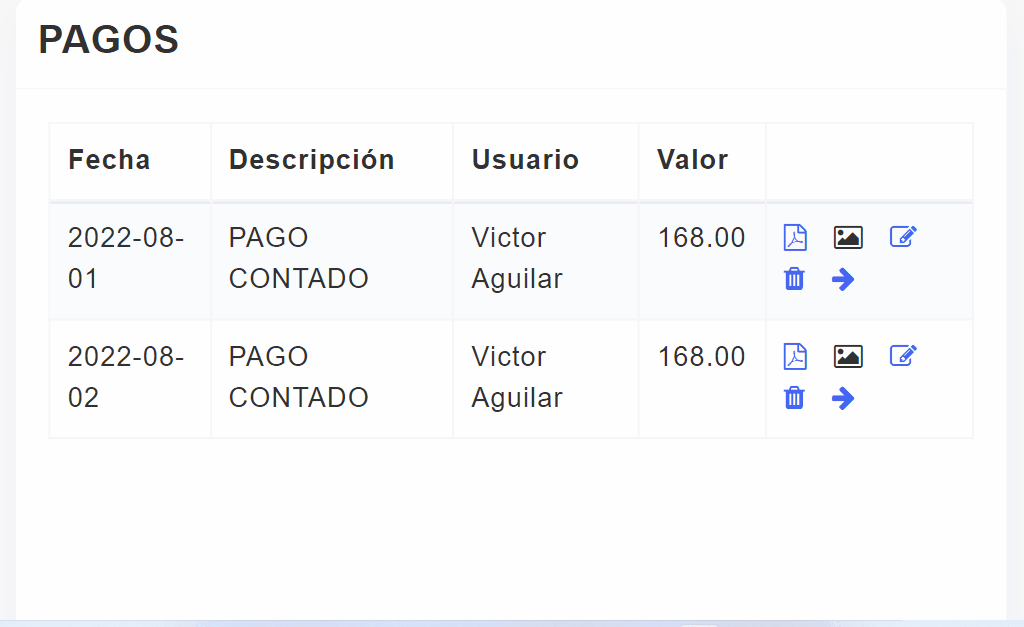The image size is (1024, 627).
Task: Click the PAGOS heading
Action: coord(108,40)
